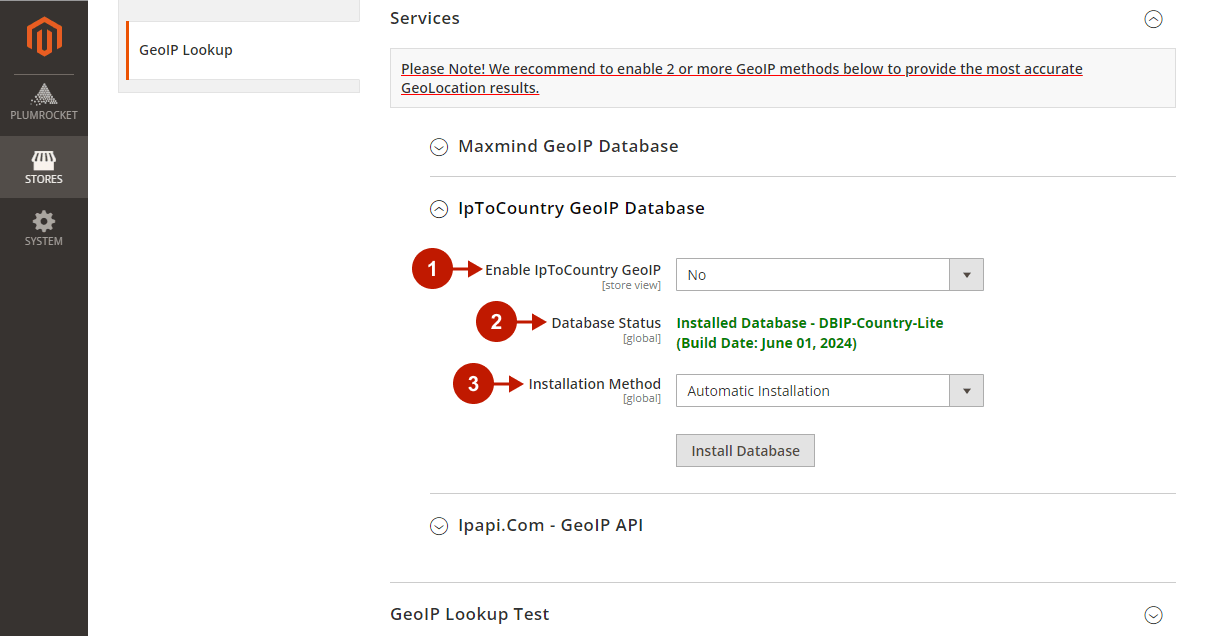Click red step marker number 3

(x=474, y=384)
